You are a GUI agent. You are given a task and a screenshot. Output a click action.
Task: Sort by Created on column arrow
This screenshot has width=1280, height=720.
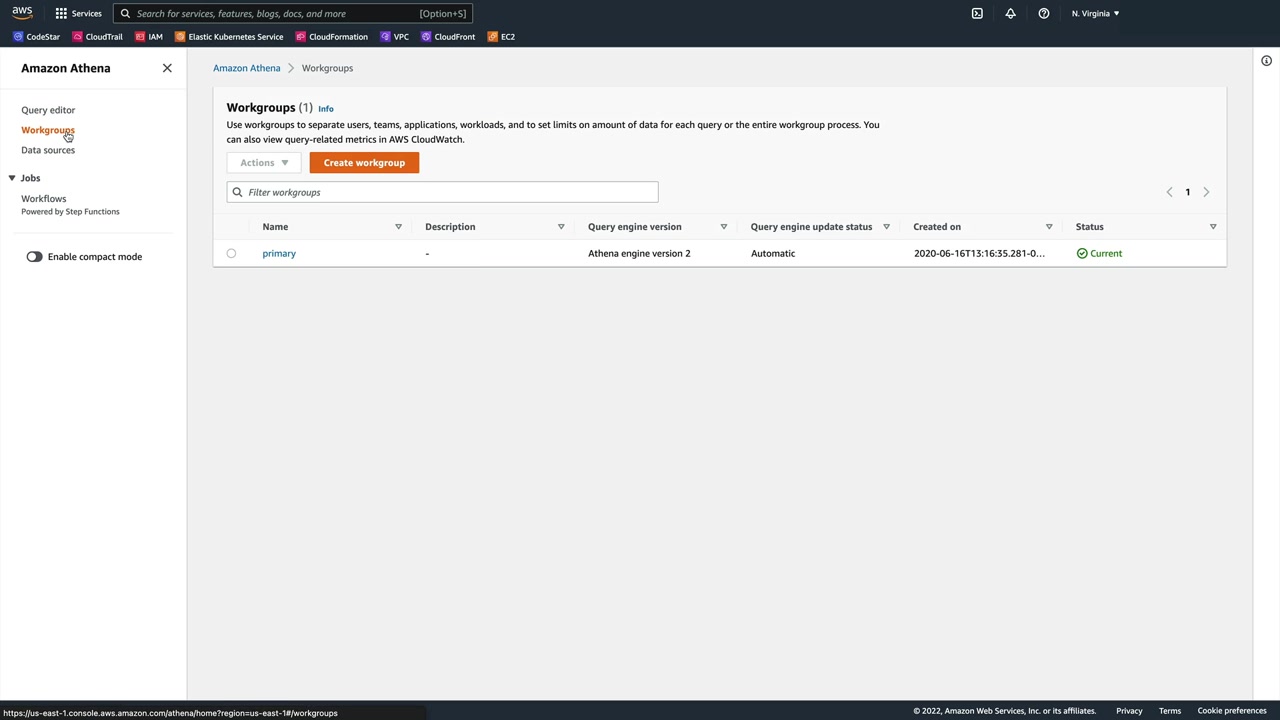click(x=1049, y=227)
